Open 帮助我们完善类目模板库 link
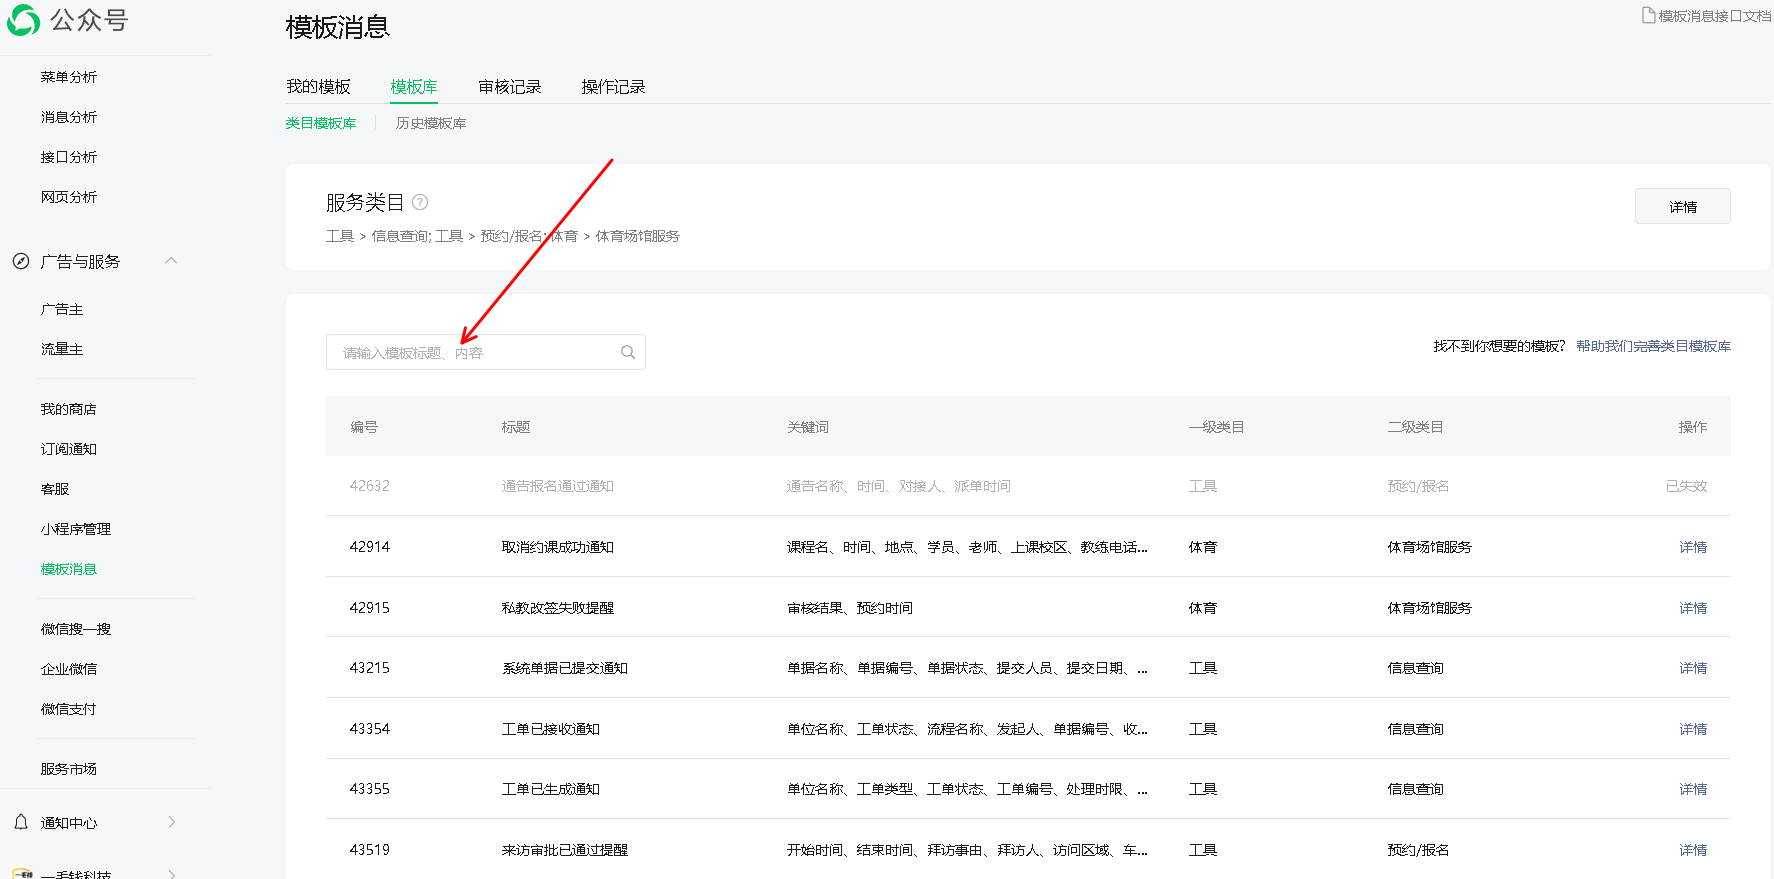Image resolution: width=1774 pixels, height=879 pixels. pyautogui.click(x=1653, y=346)
